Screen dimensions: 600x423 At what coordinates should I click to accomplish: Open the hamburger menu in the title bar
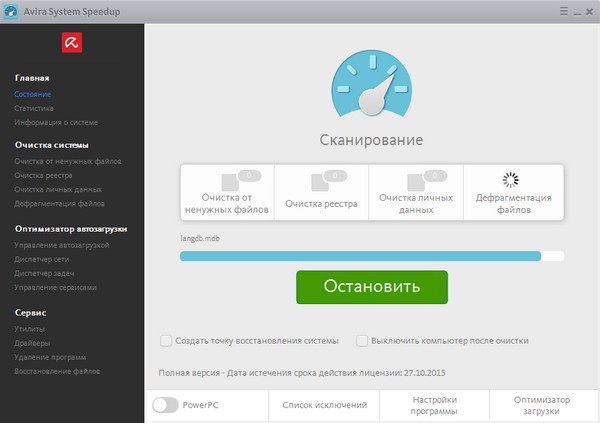[564, 11]
